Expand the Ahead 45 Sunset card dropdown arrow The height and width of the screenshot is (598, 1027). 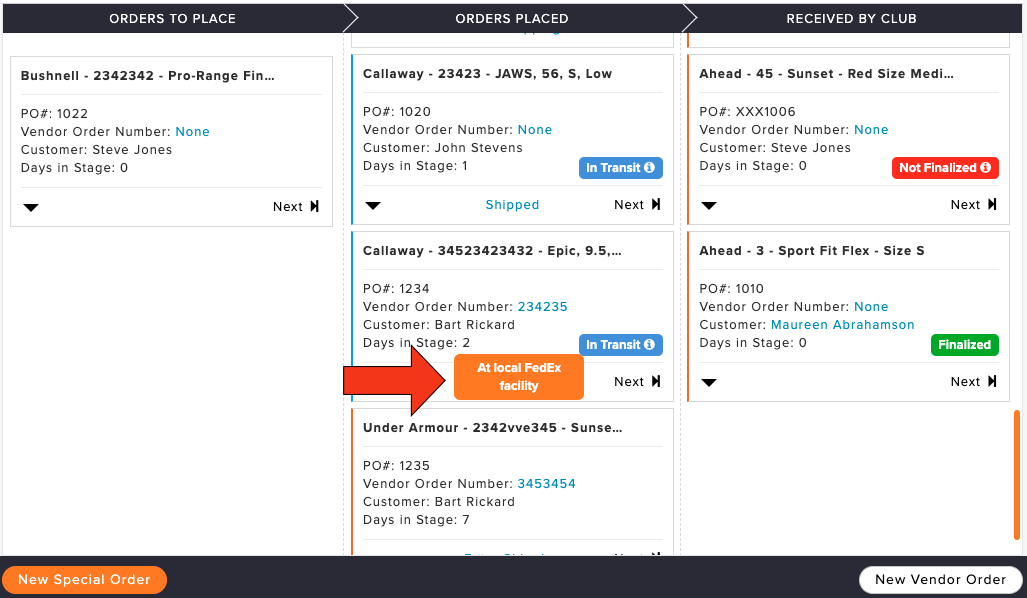click(x=709, y=206)
